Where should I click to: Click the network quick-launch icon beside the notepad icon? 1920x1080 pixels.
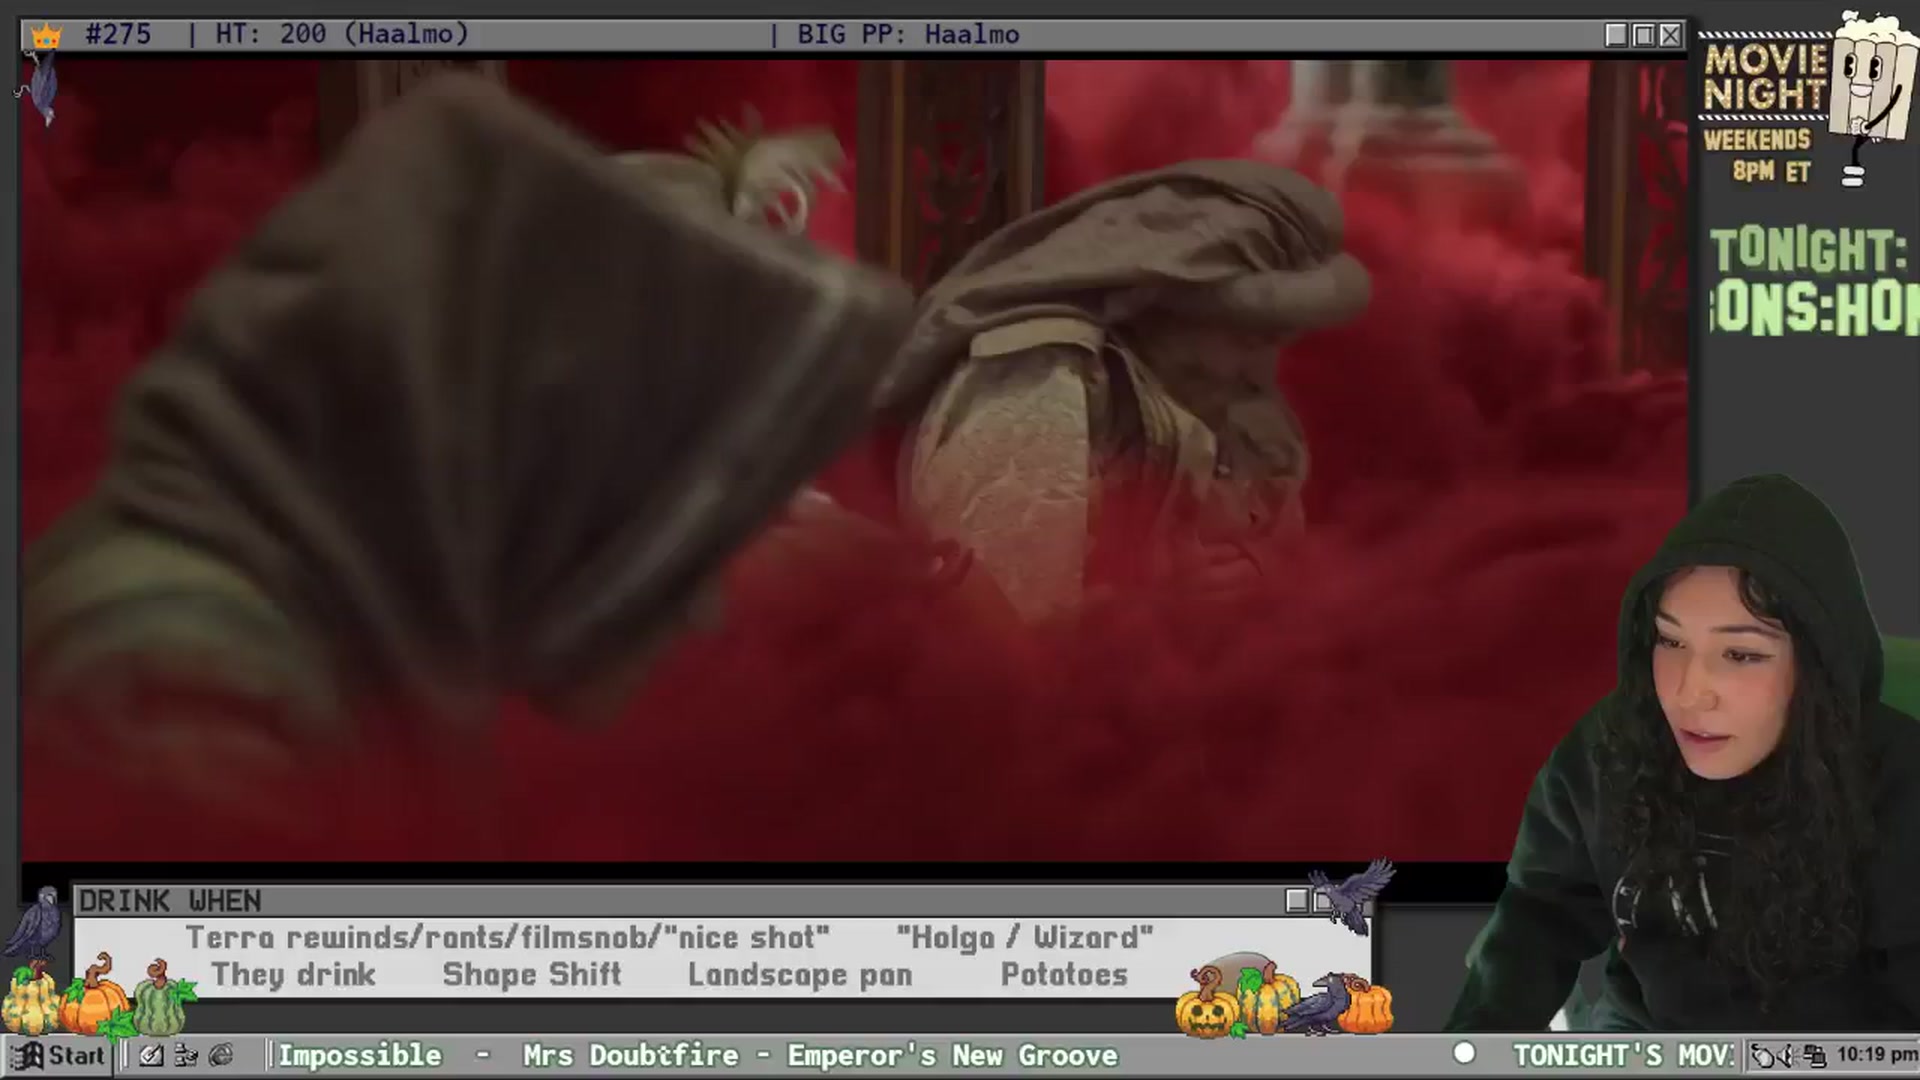(x=186, y=1055)
